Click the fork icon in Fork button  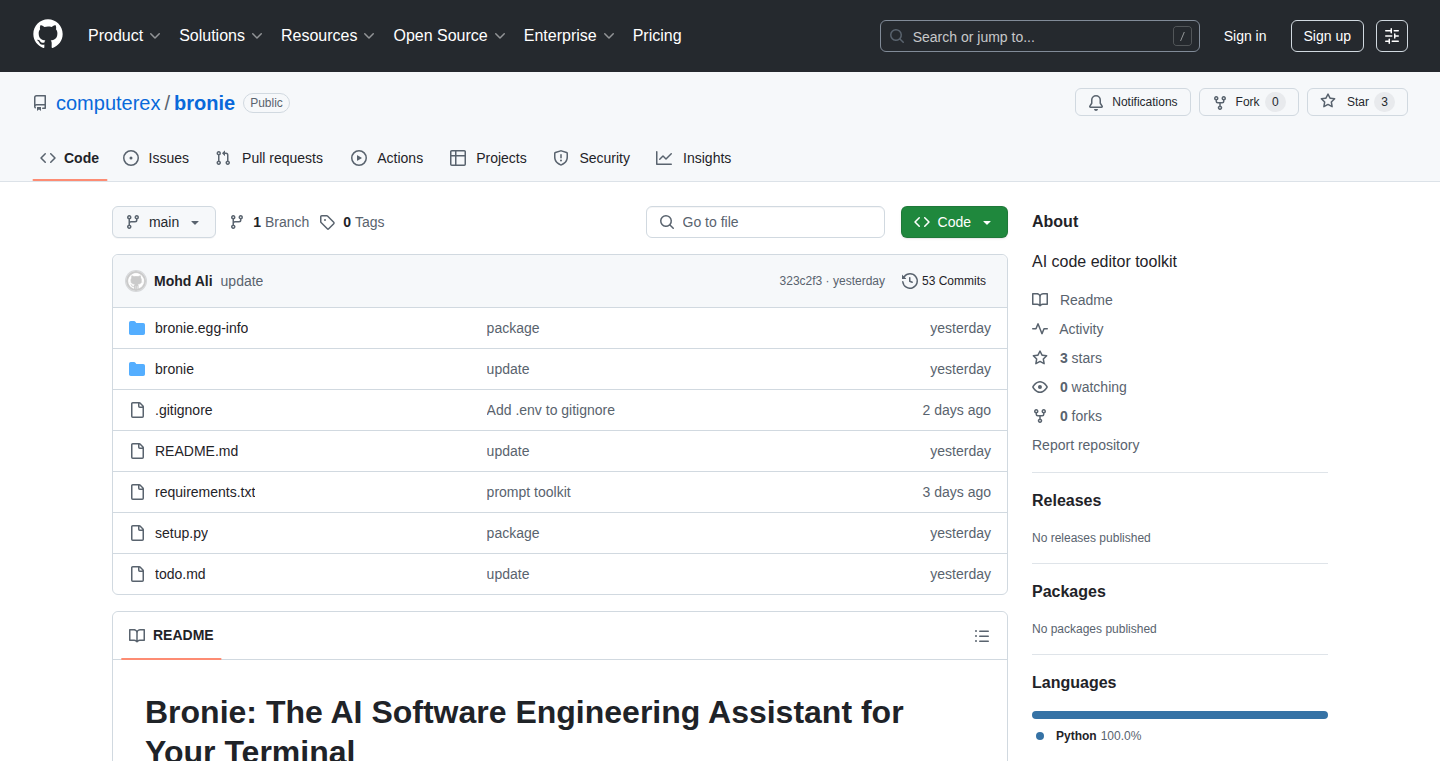(1220, 102)
